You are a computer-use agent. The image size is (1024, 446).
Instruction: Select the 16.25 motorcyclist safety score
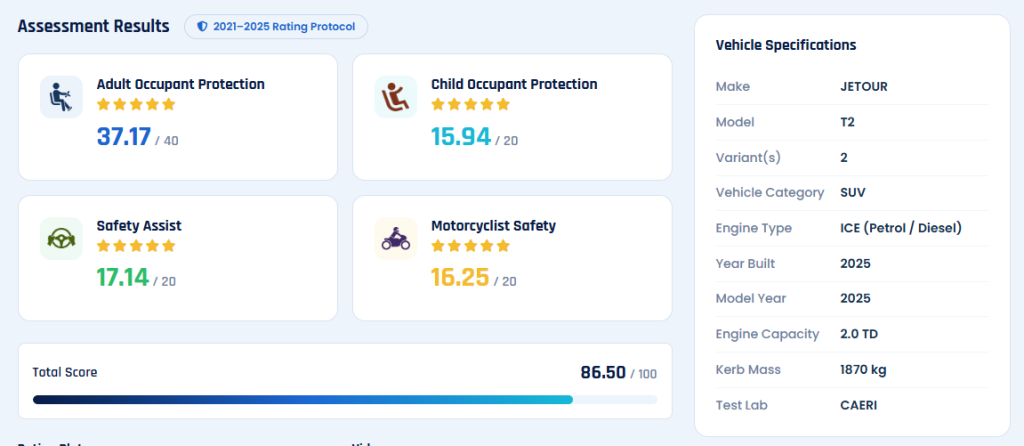tap(460, 278)
